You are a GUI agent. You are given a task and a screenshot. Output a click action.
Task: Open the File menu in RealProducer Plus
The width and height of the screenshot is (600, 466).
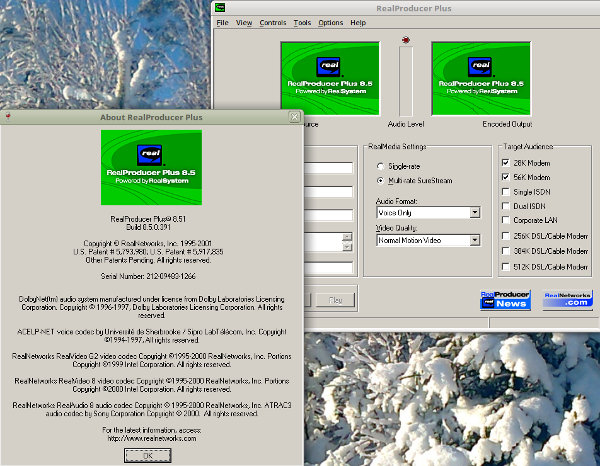(222, 23)
